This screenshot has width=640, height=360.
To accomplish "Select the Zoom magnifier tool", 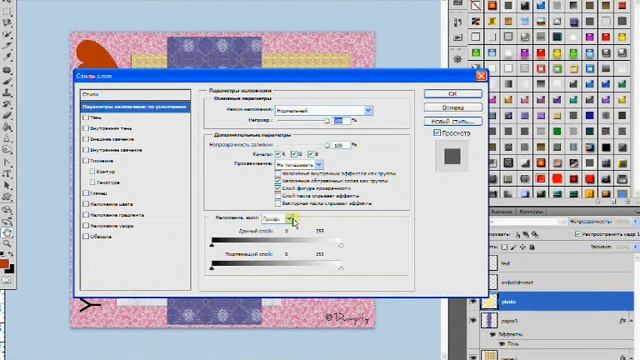I will click(x=7, y=244).
